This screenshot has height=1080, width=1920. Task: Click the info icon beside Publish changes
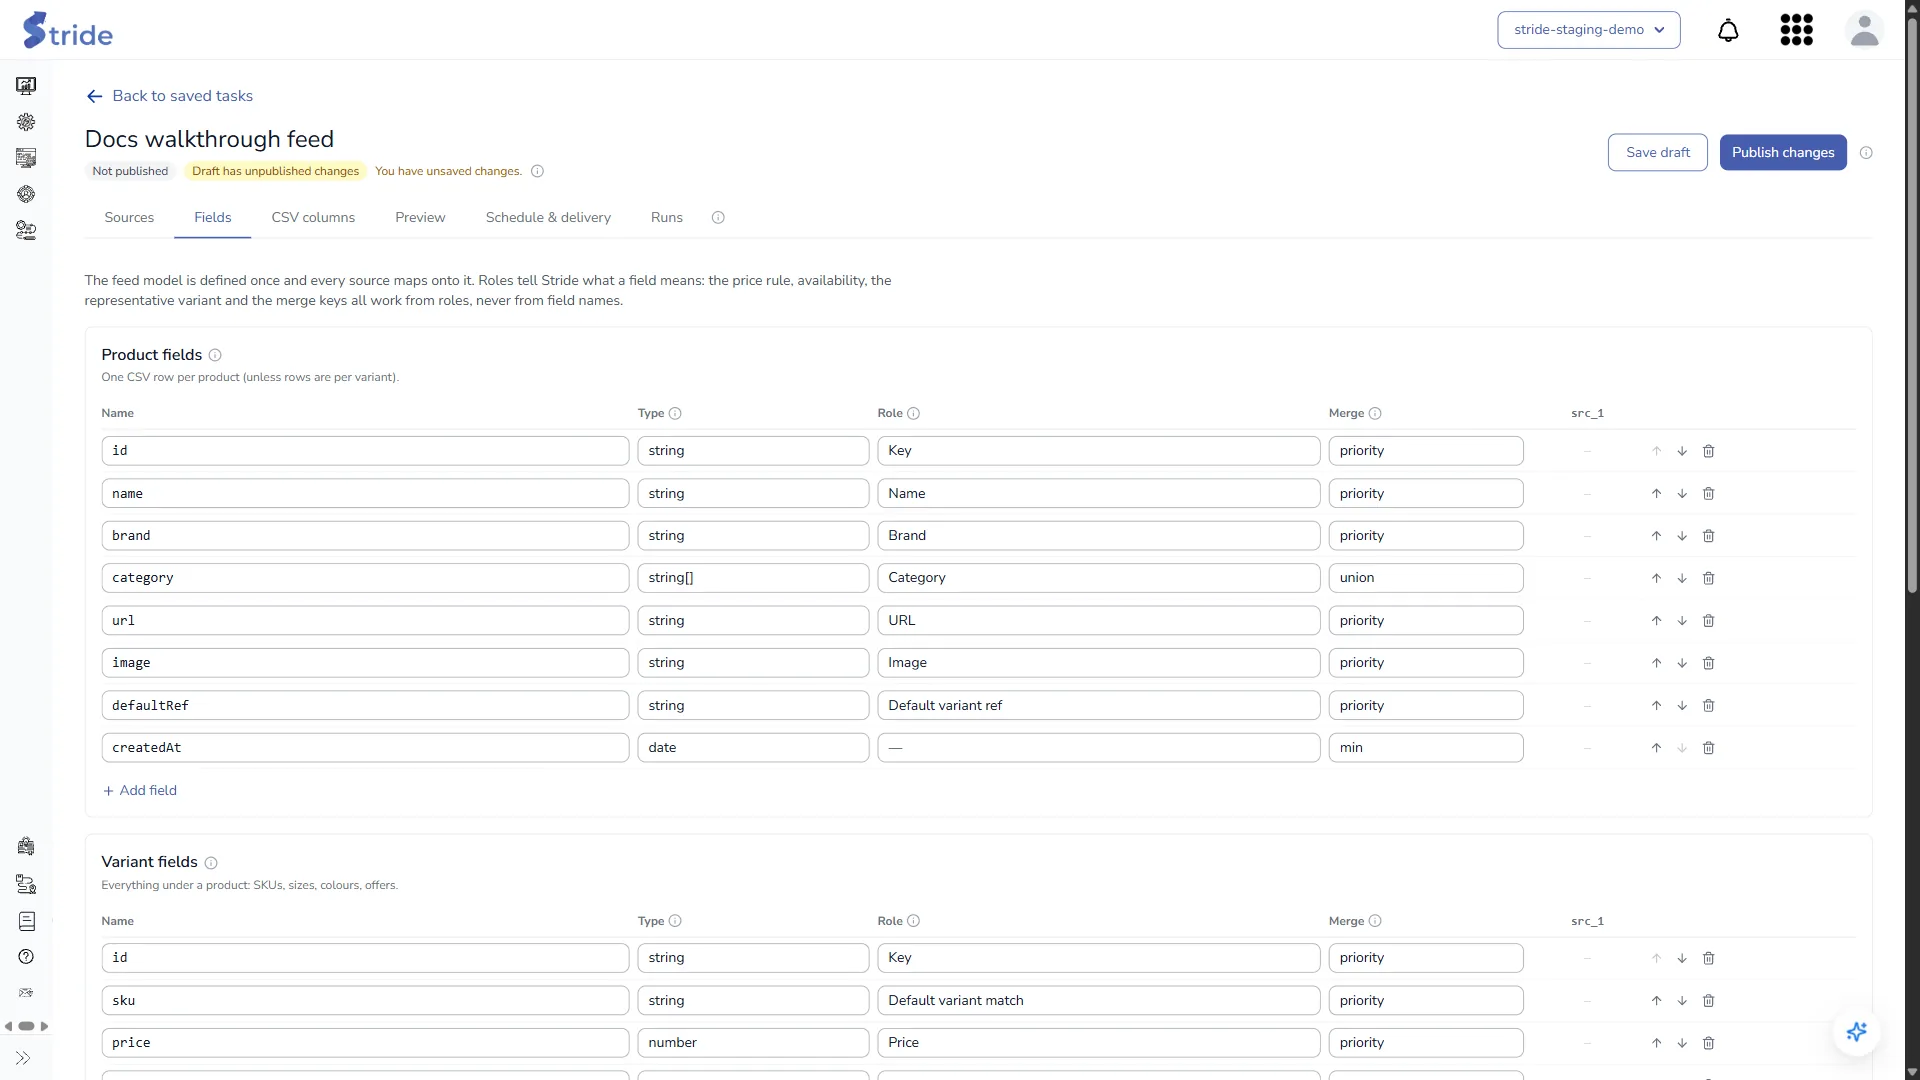pyautogui.click(x=1866, y=153)
